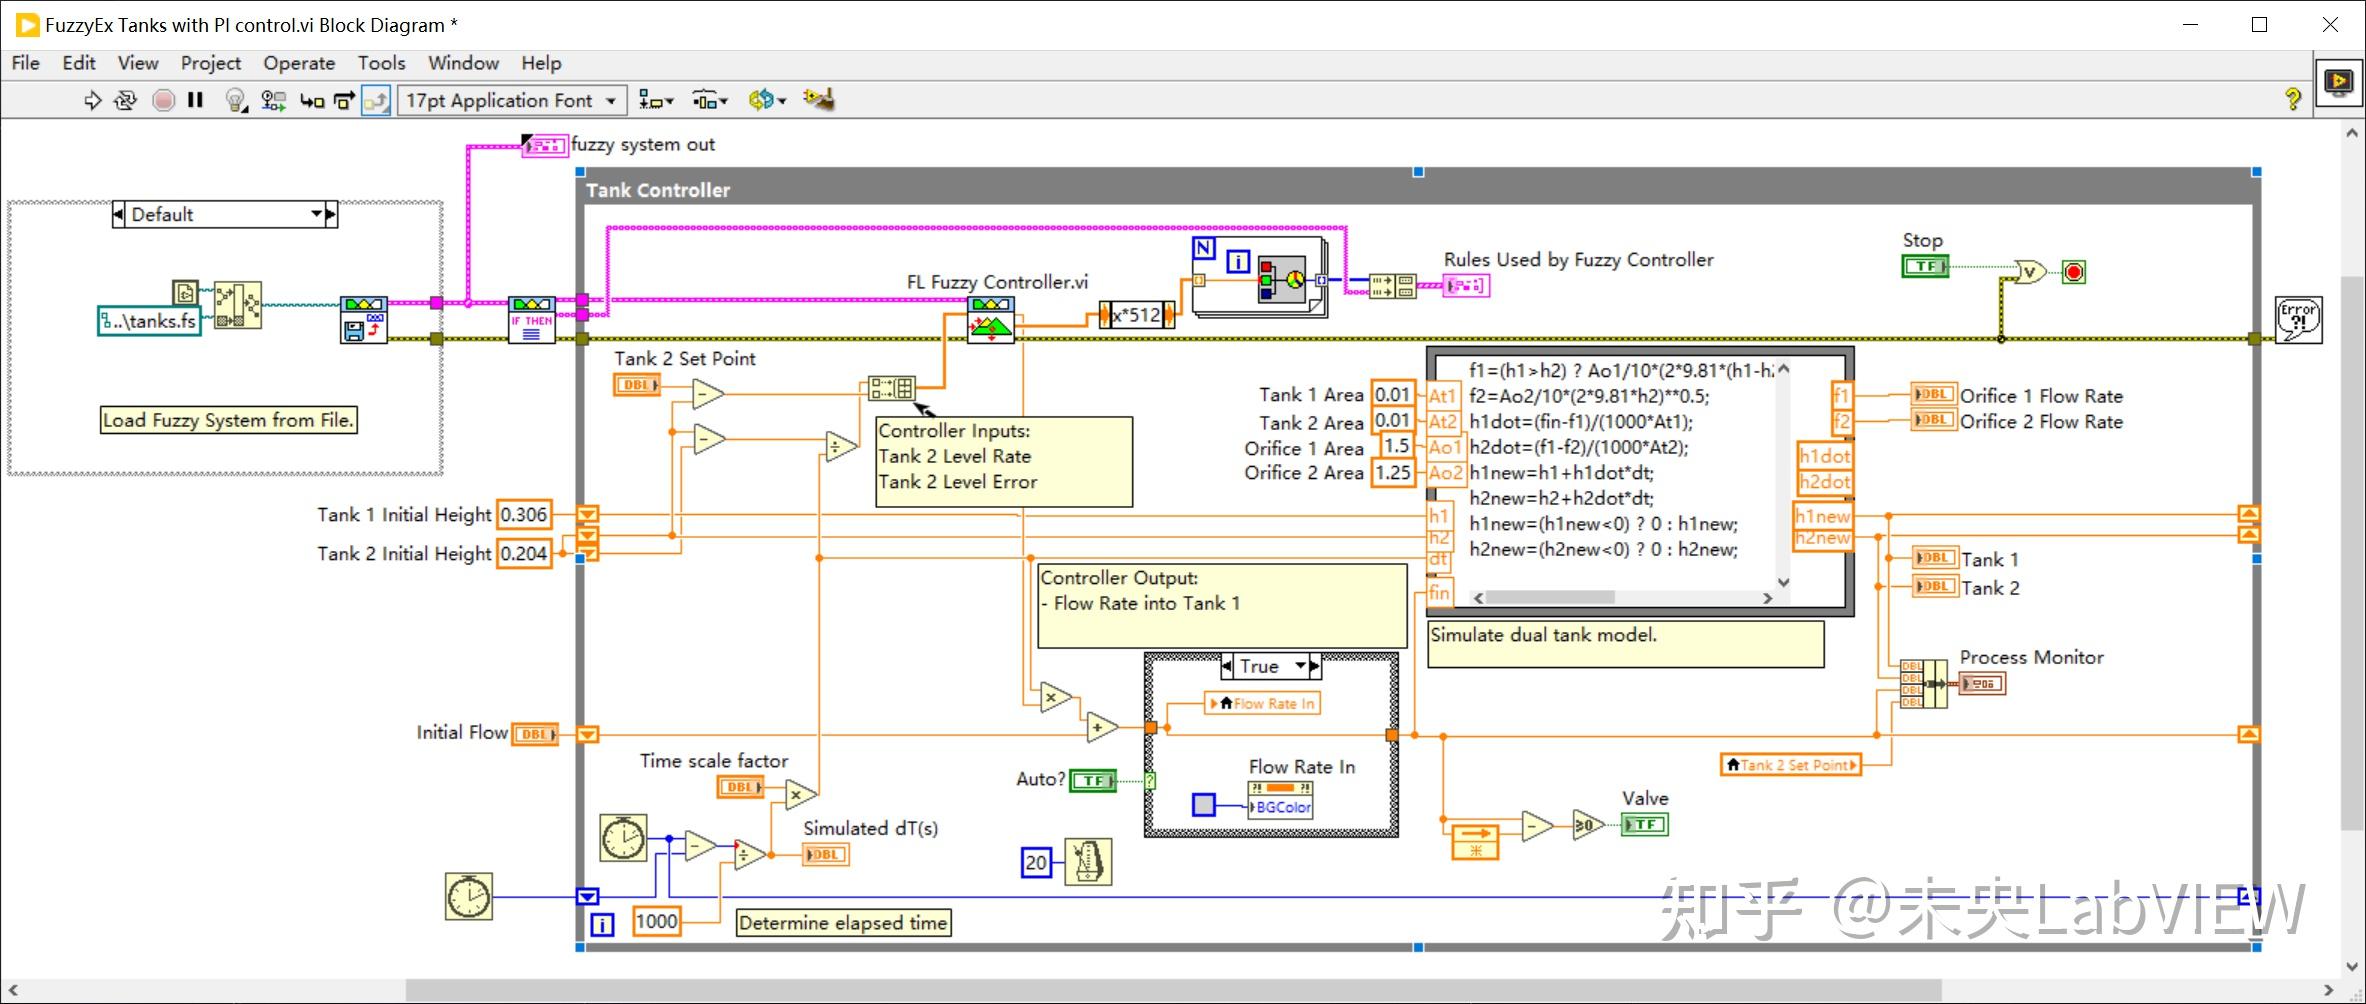
Task: Click the blue BGColor color constant
Action: [x=1204, y=804]
